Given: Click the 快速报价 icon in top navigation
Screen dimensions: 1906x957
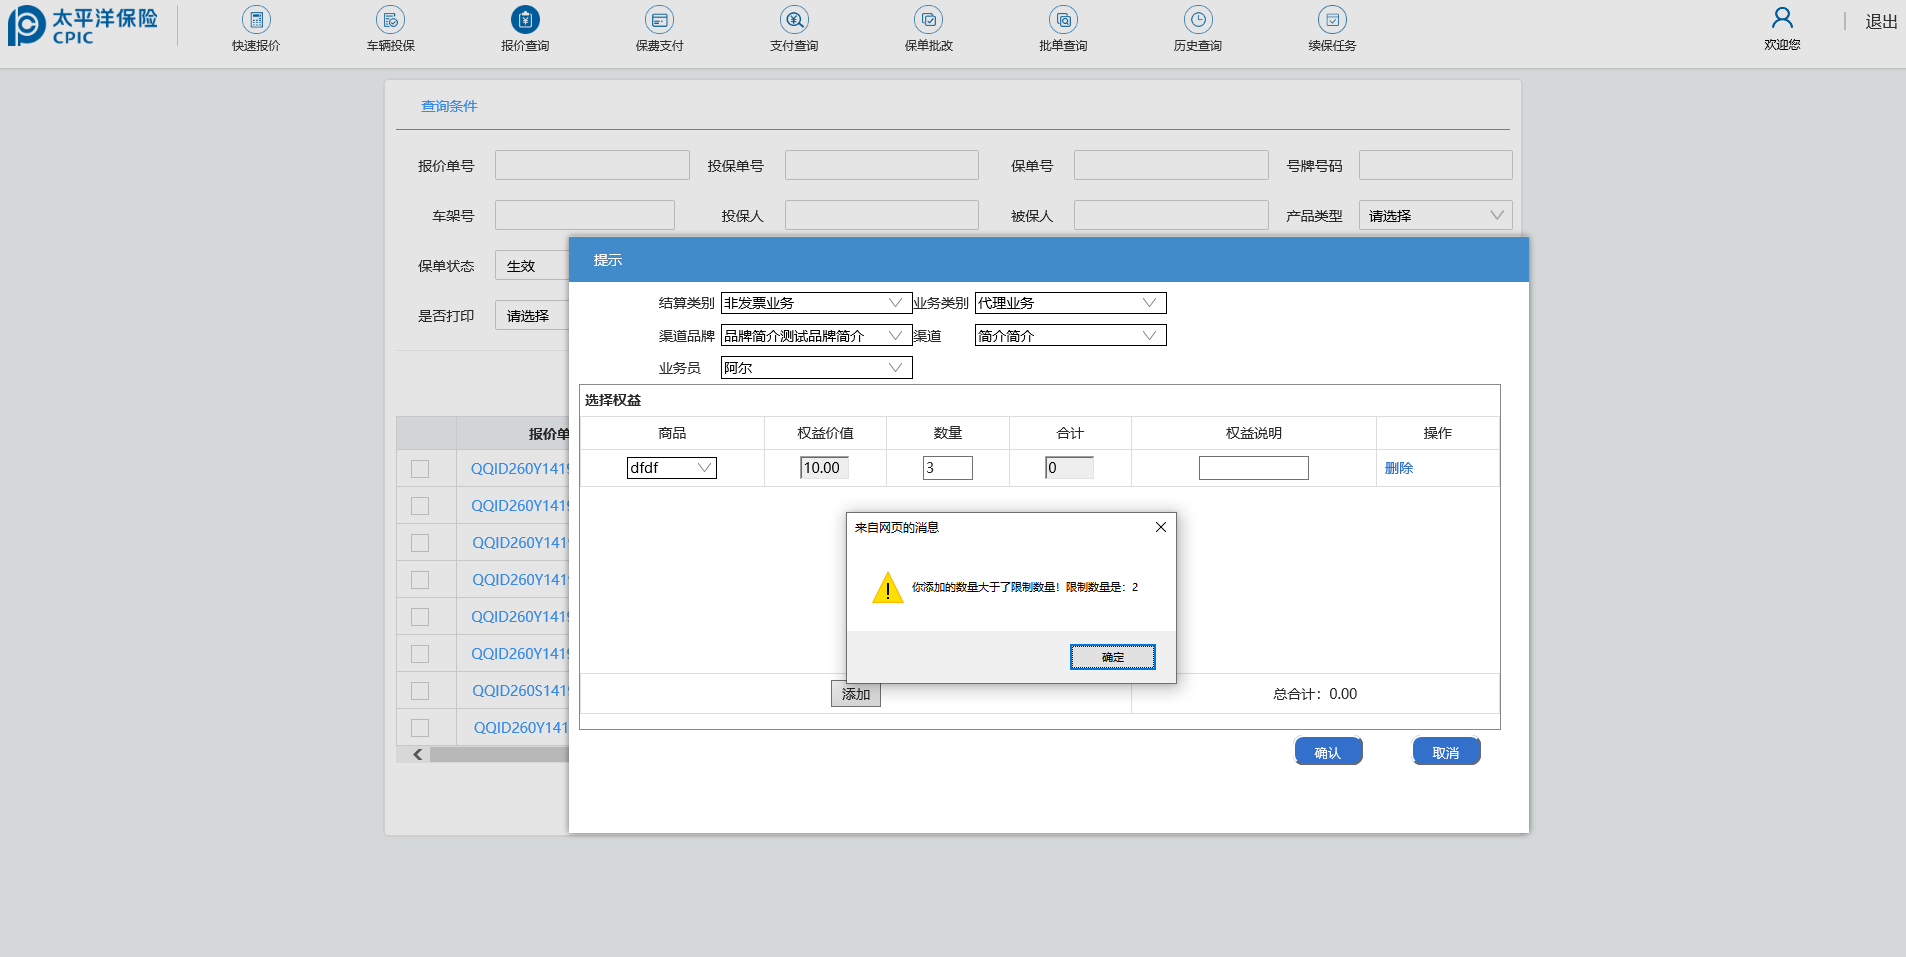Looking at the screenshot, I should [x=256, y=20].
